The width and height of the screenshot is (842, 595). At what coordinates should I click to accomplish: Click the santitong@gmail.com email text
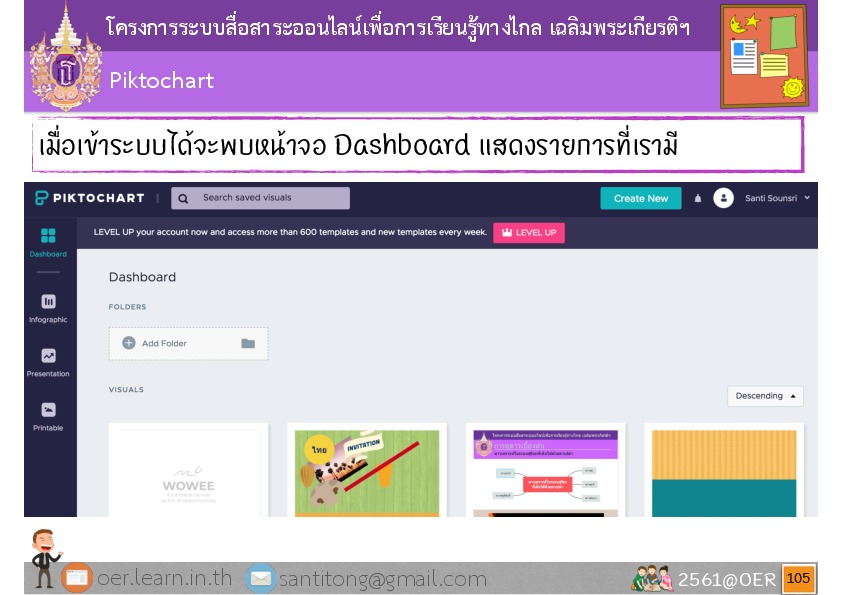[383, 579]
